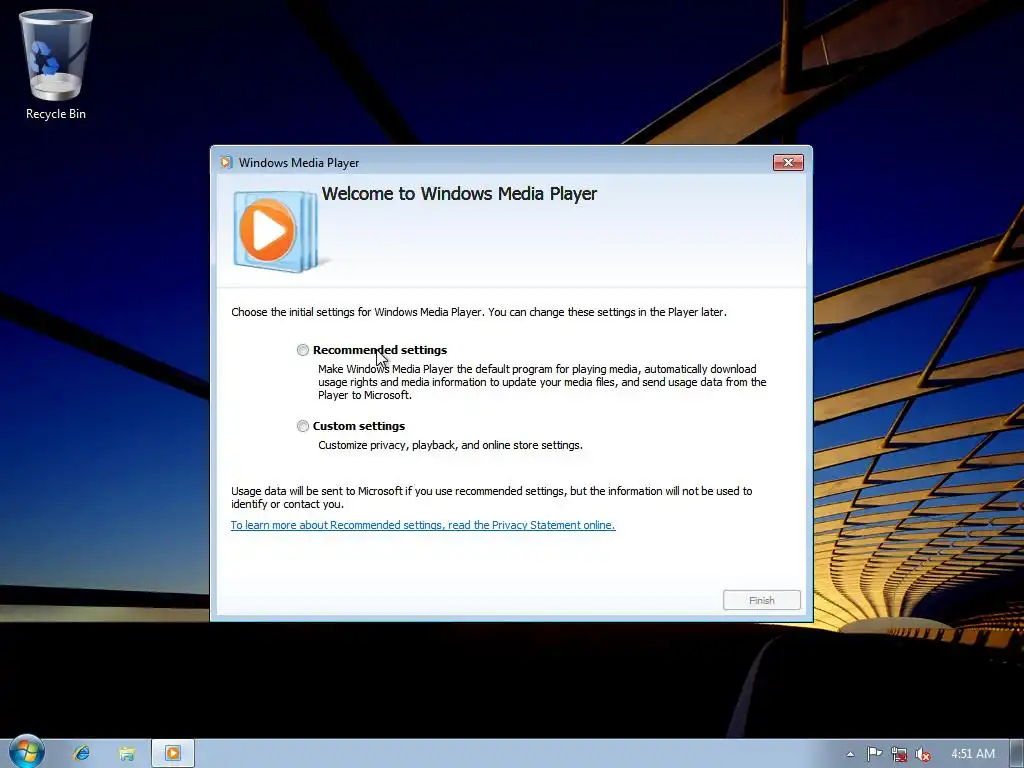Show hidden icons in the system tray
Screen dimensions: 1024x768
850,754
